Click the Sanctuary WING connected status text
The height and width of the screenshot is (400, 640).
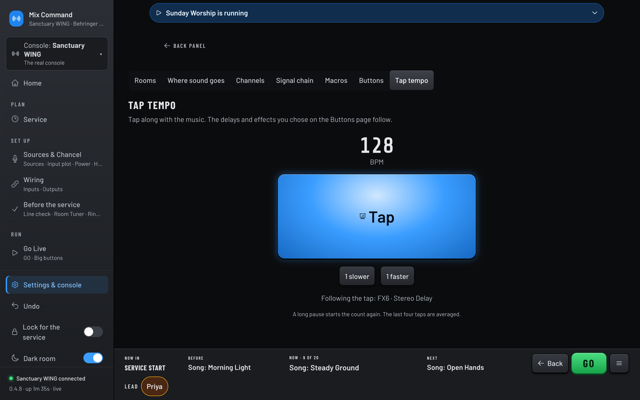pyautogui.click(x=51, y=378)
